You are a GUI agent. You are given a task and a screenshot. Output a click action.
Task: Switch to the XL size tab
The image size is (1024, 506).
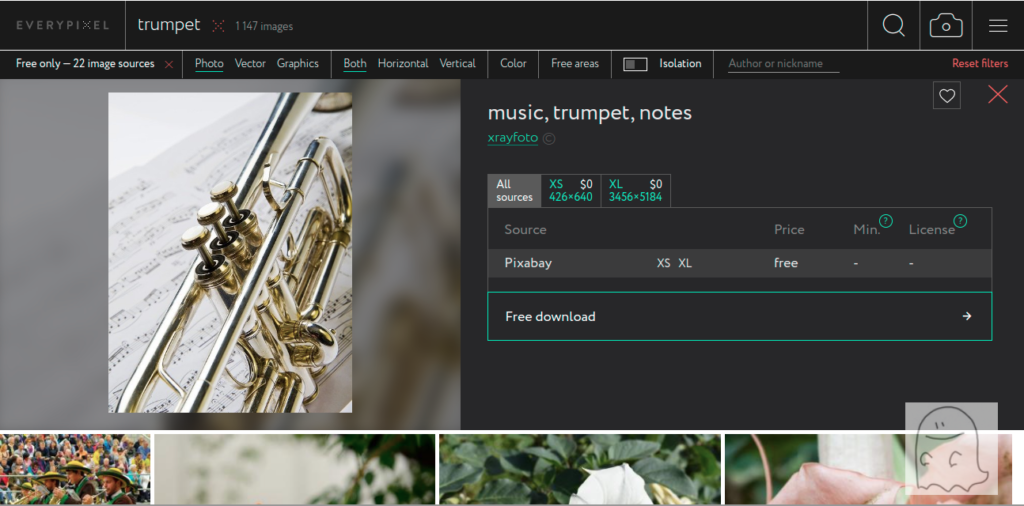coord(635,190)
